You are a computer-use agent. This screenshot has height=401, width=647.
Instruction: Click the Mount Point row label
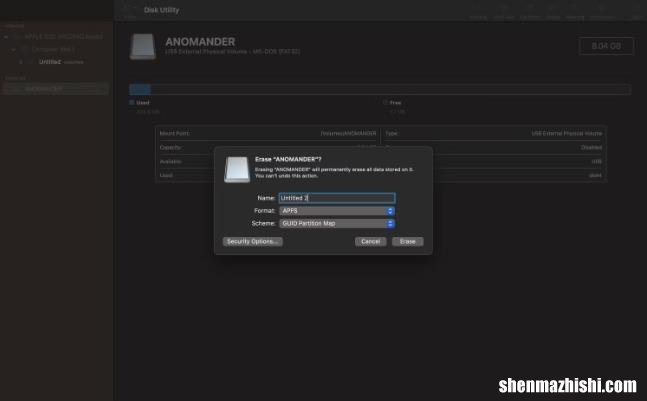pos(175,134)
